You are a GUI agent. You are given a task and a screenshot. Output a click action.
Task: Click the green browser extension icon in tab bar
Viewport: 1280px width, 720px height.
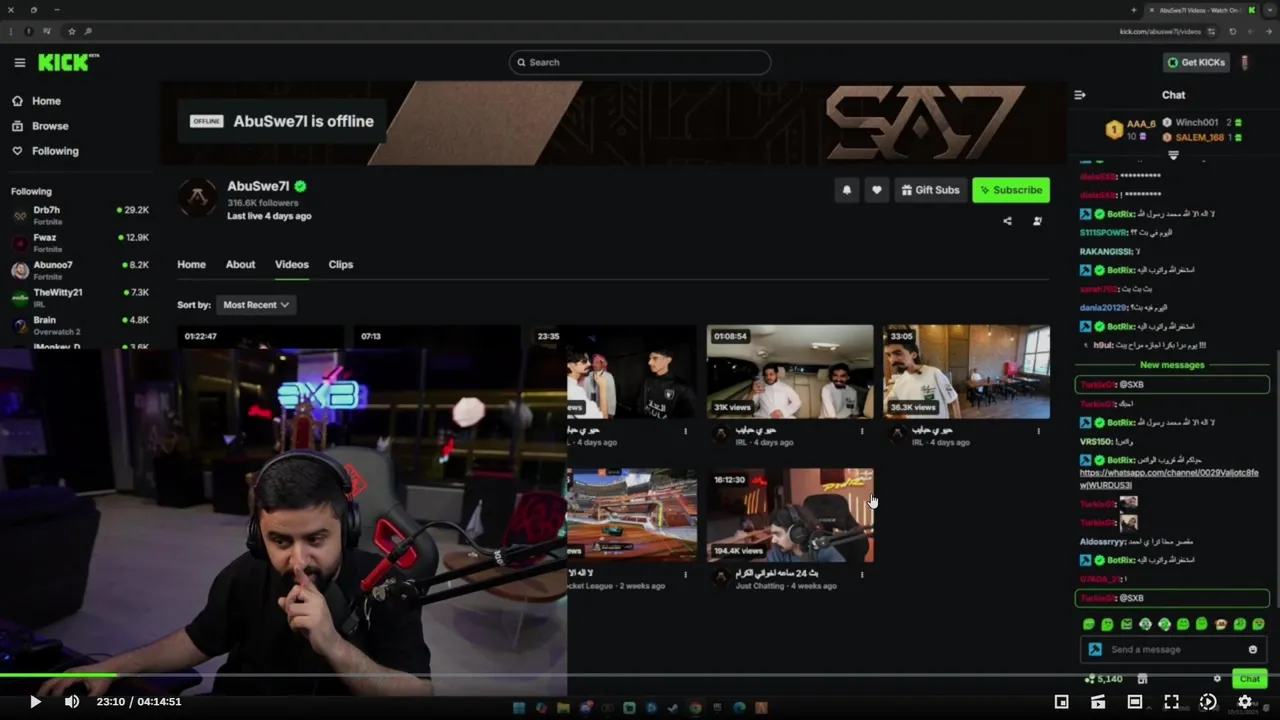click(x=1252, y=10)
